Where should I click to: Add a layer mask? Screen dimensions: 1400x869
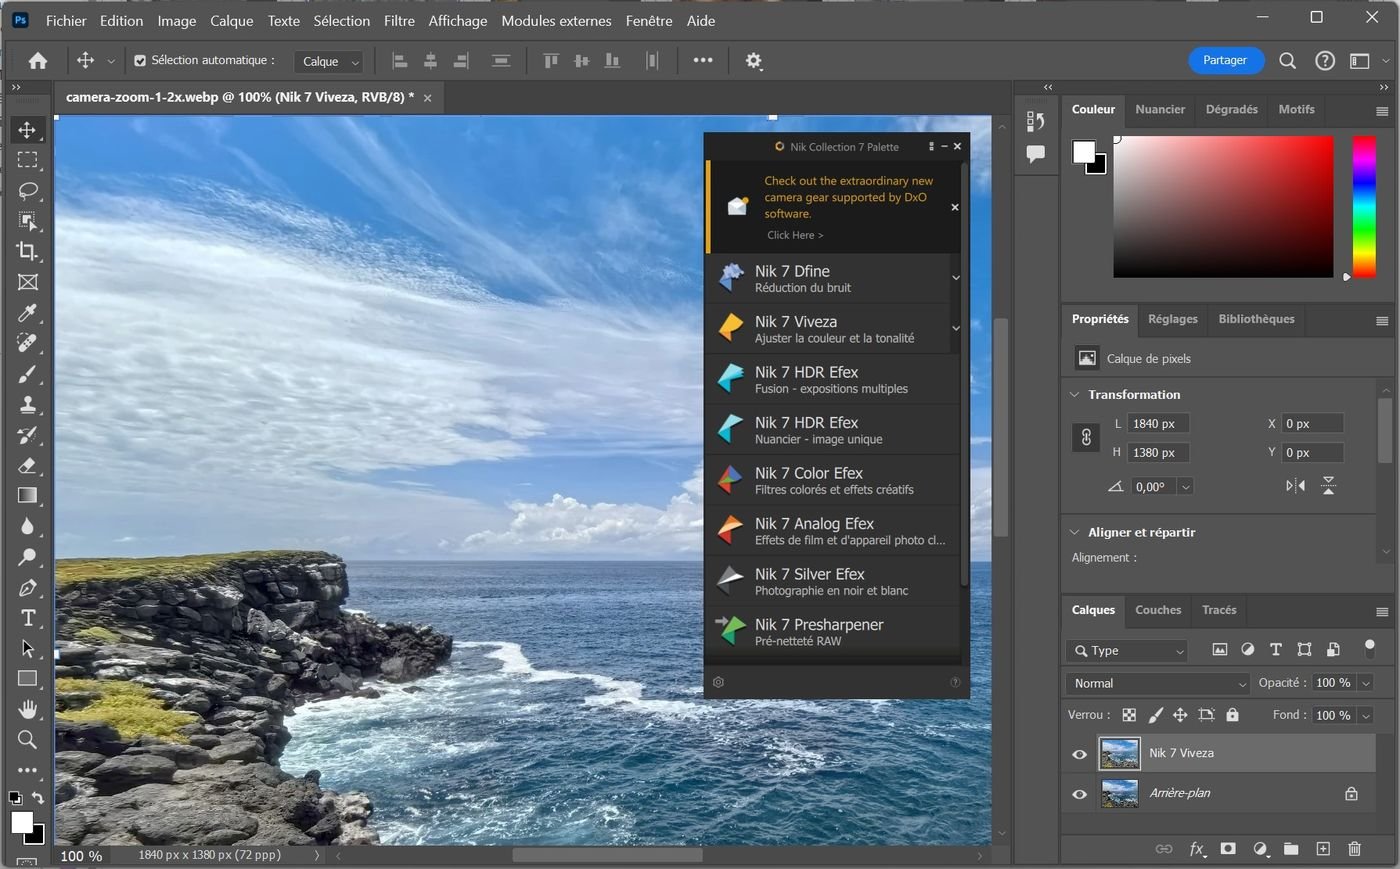pos(1228,849)
